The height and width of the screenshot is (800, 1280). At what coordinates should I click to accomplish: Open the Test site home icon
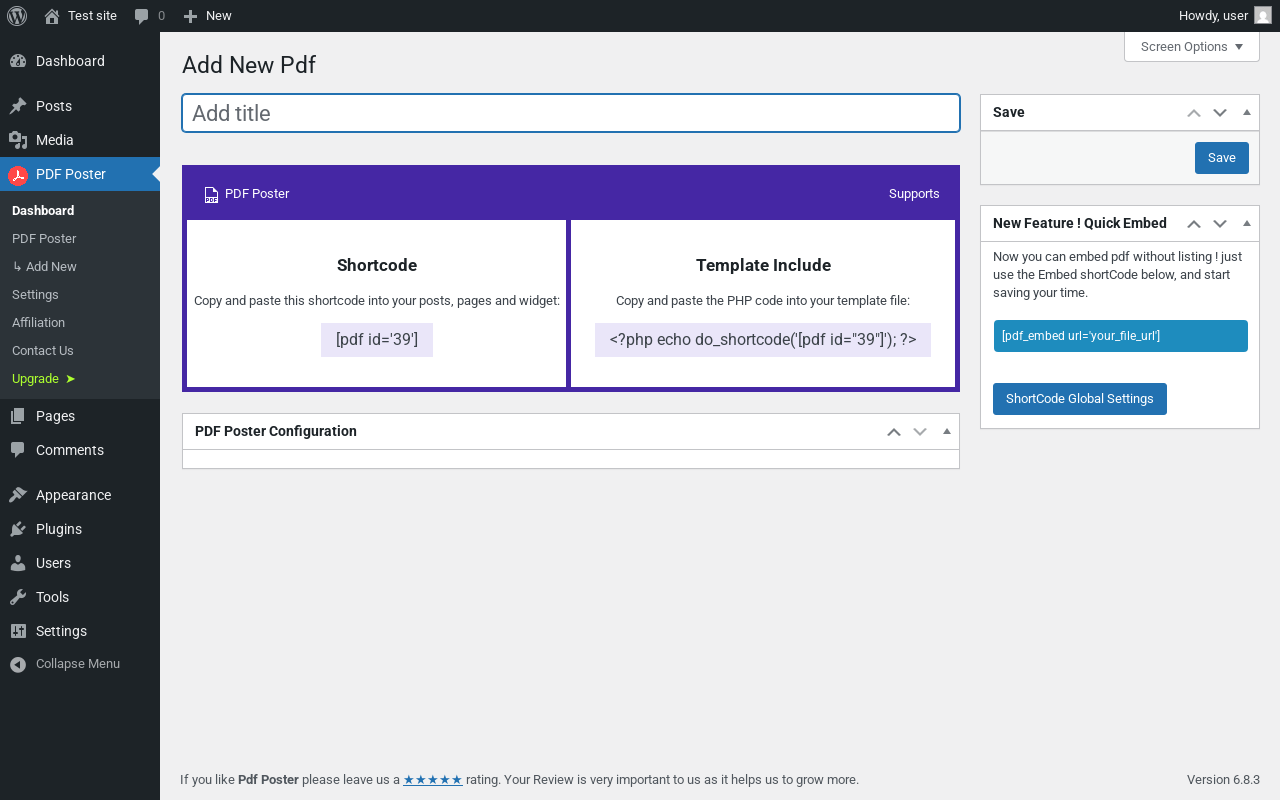click(52, 16)
